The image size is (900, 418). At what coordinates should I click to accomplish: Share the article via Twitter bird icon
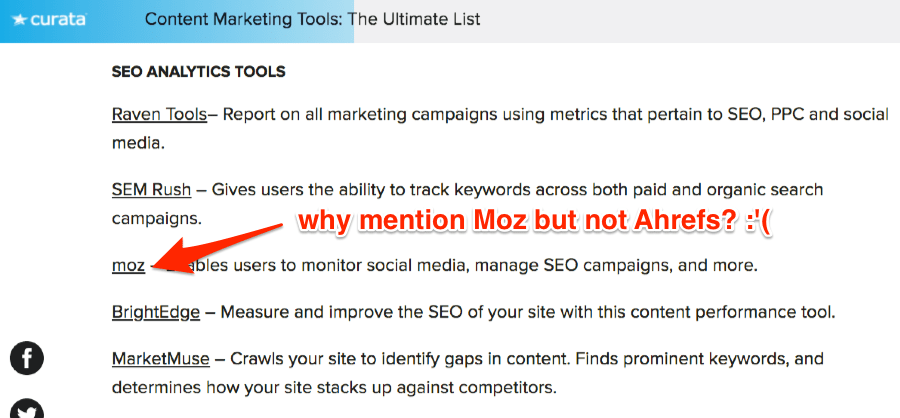[x=27, y=409]
